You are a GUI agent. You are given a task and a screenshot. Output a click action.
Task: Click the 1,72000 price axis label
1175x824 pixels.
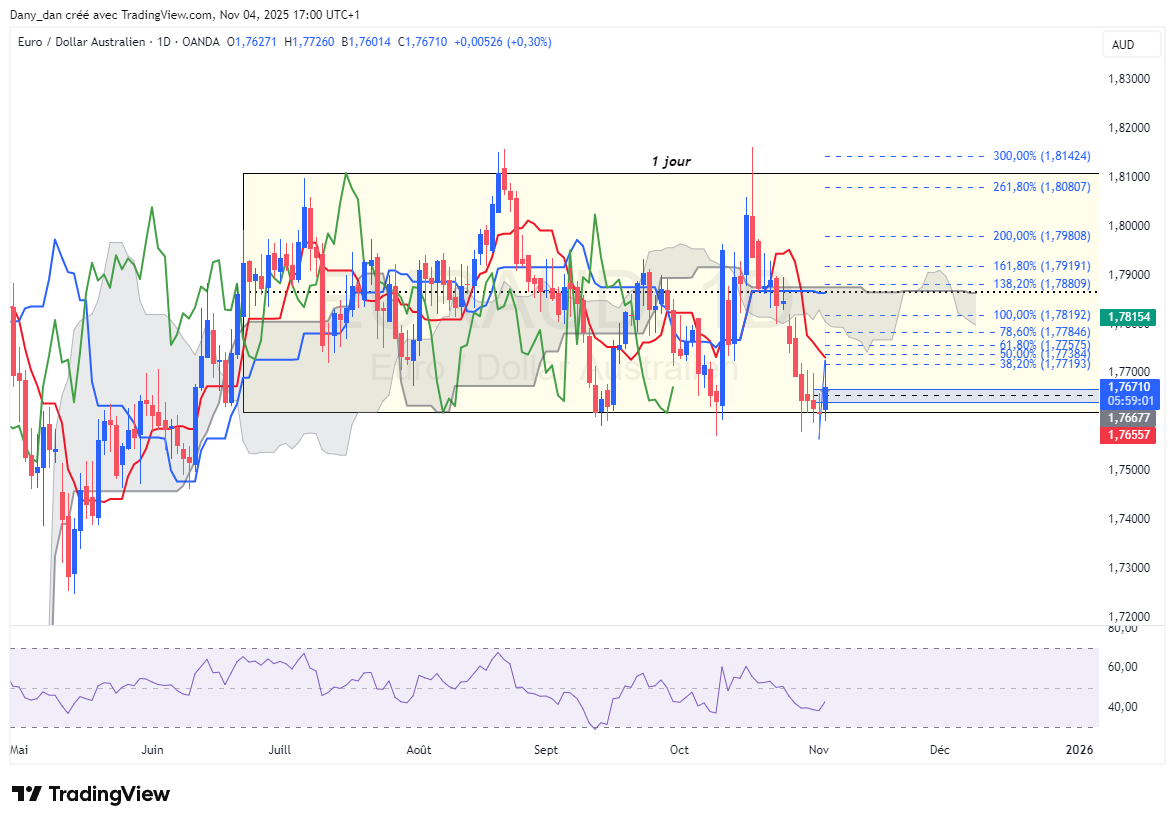pos(1129,617)
